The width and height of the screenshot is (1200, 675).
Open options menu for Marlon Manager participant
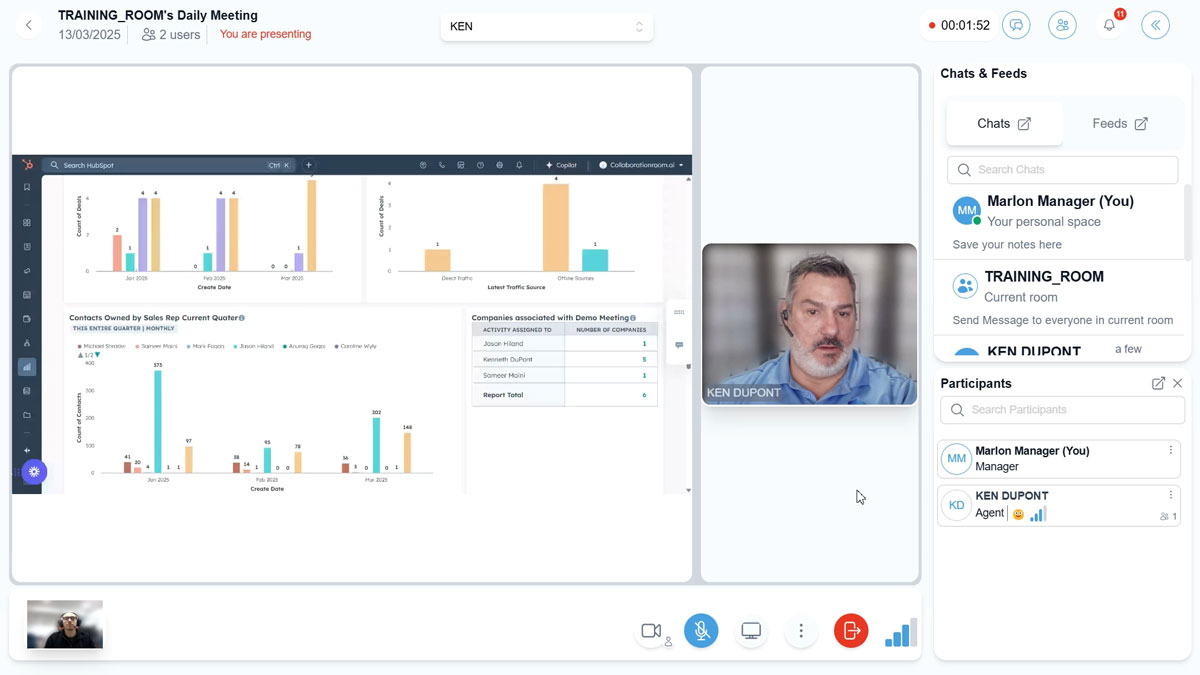[x=1170, y=450]
